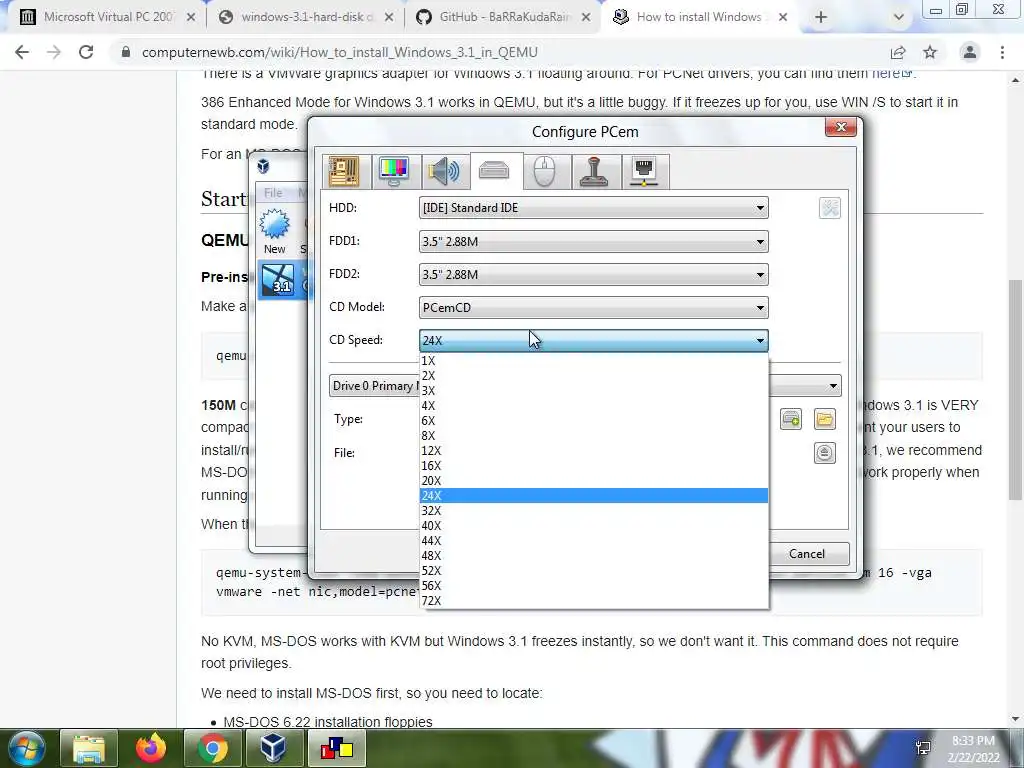Open File Explorer from the taskbar

89,748
